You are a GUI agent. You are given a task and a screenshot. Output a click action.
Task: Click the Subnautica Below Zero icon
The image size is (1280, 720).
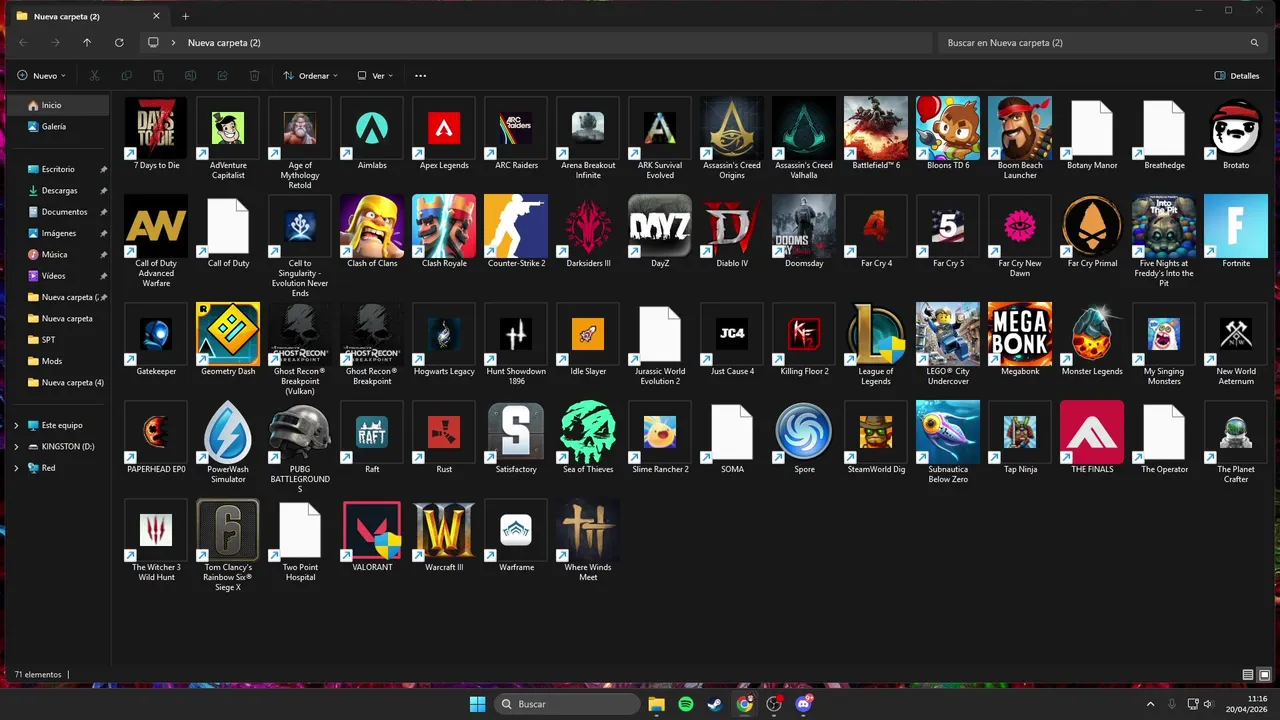[x=948, y=432]
